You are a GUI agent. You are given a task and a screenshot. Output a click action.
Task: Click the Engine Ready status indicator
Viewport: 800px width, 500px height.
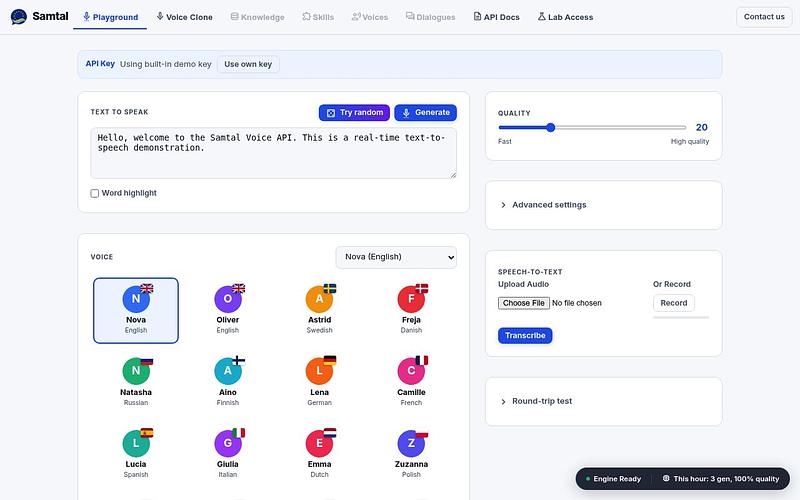(x=613, y=479)
